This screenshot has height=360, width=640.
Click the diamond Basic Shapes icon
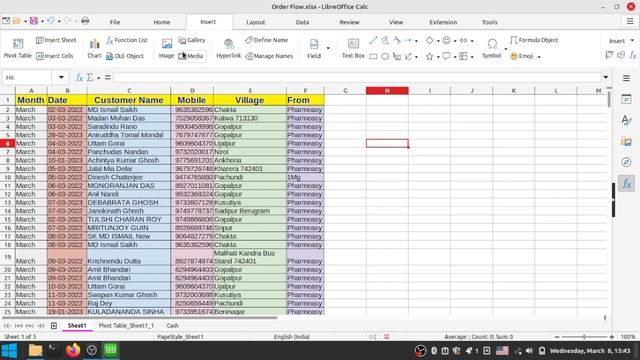pos(429,40)
